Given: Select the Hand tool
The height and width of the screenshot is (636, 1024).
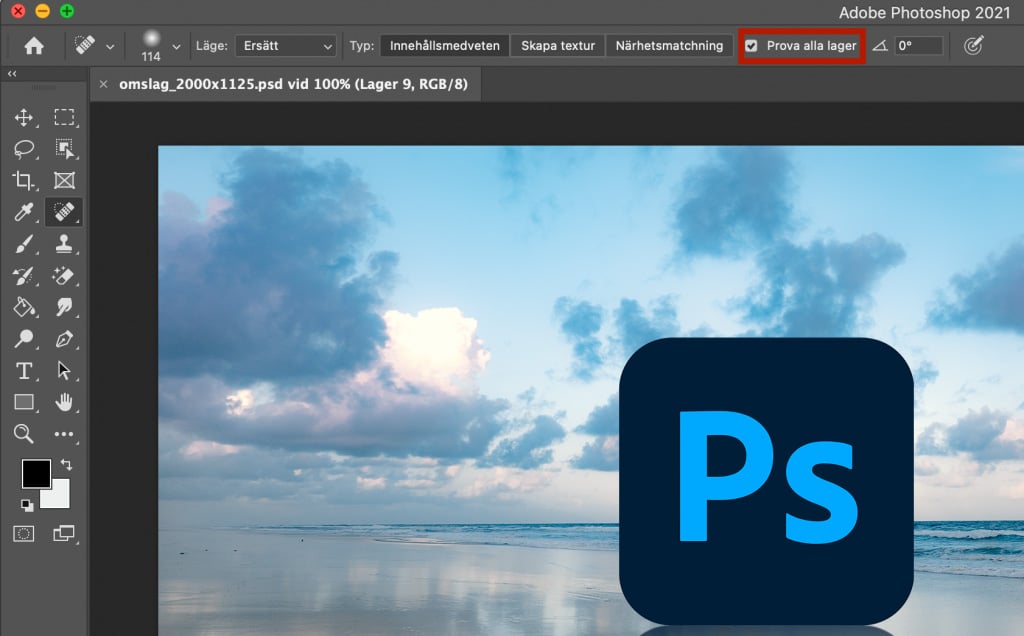Looking at the screenshot, I should tap(65, 402).
